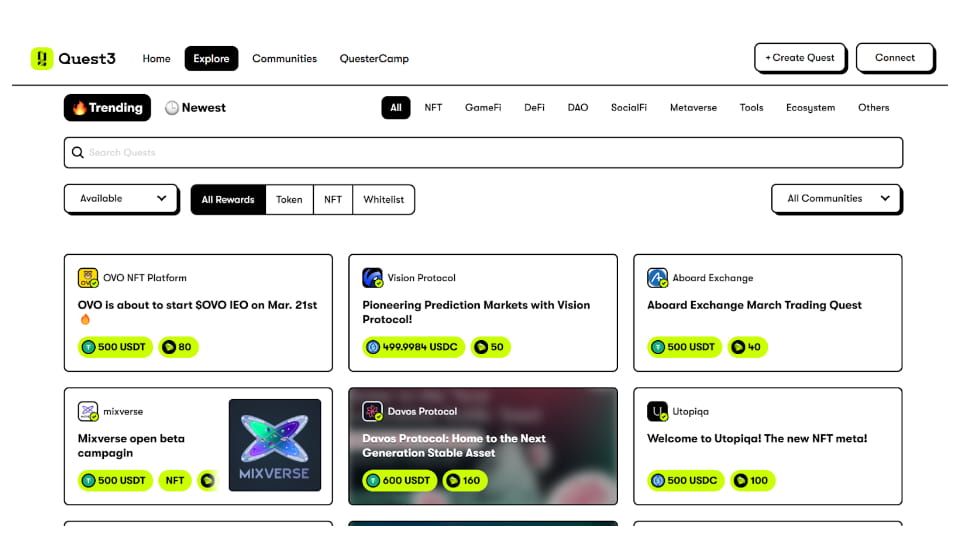Screen dimensions: 953x539
Task: Click the 160 points badge on Davos card
Action: tap(465, 481)
